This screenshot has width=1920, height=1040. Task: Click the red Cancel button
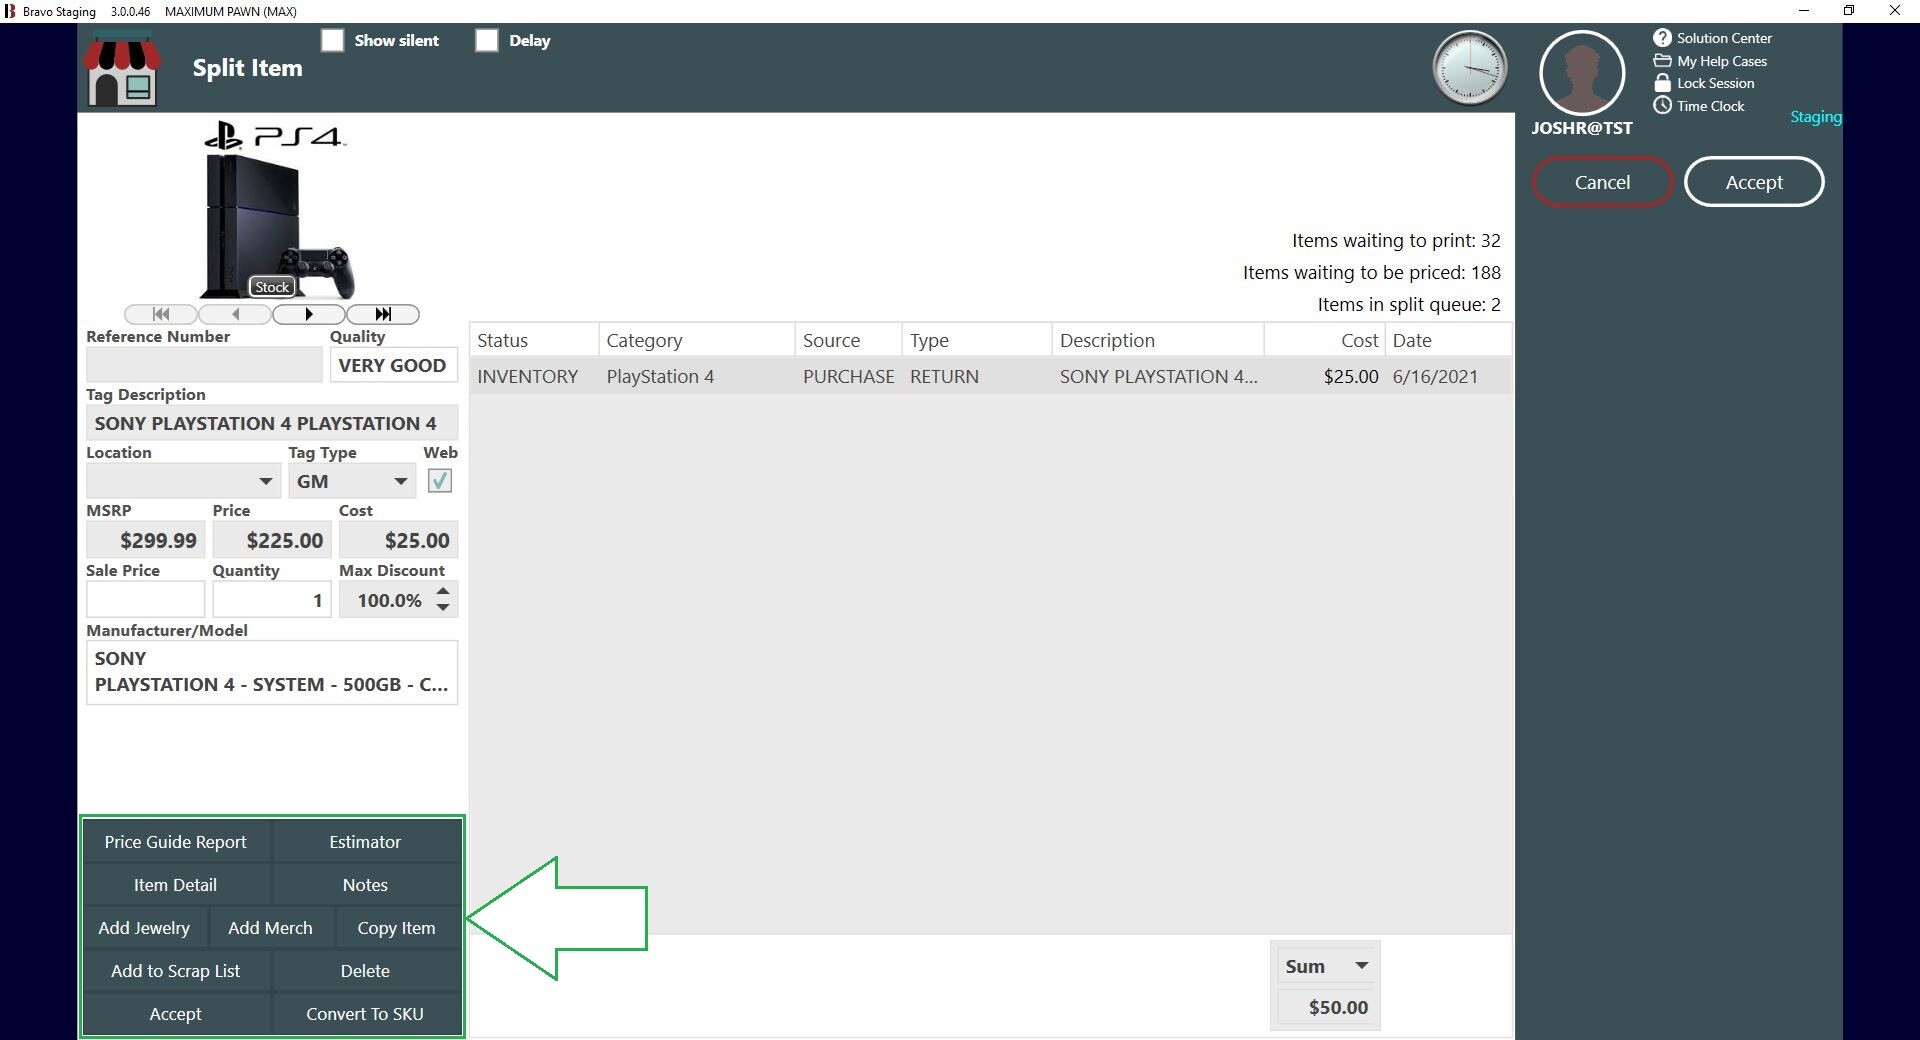click(1602, 182)
